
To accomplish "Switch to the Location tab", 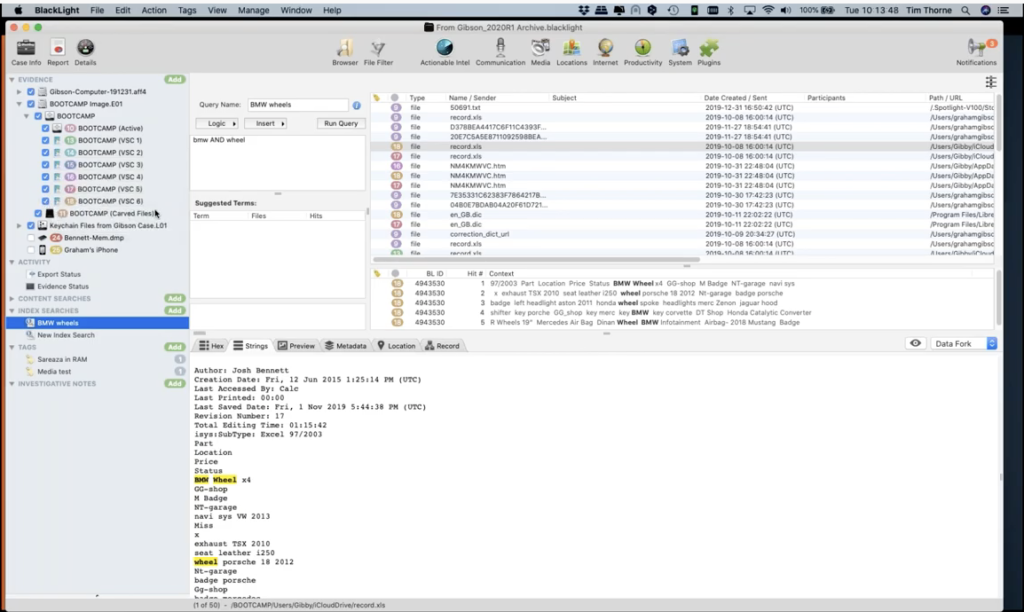I will [x=396, y=346].
